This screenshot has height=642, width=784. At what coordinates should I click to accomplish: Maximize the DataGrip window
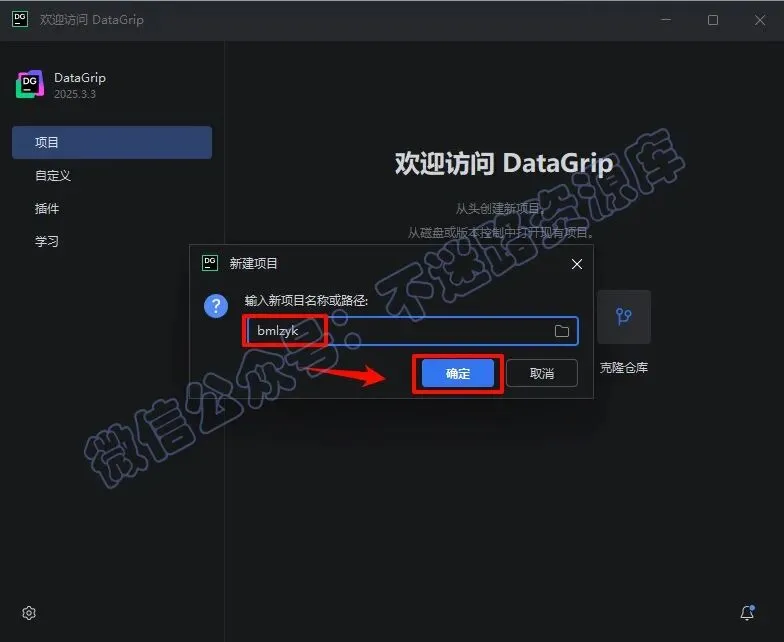[x=713, y=20]
